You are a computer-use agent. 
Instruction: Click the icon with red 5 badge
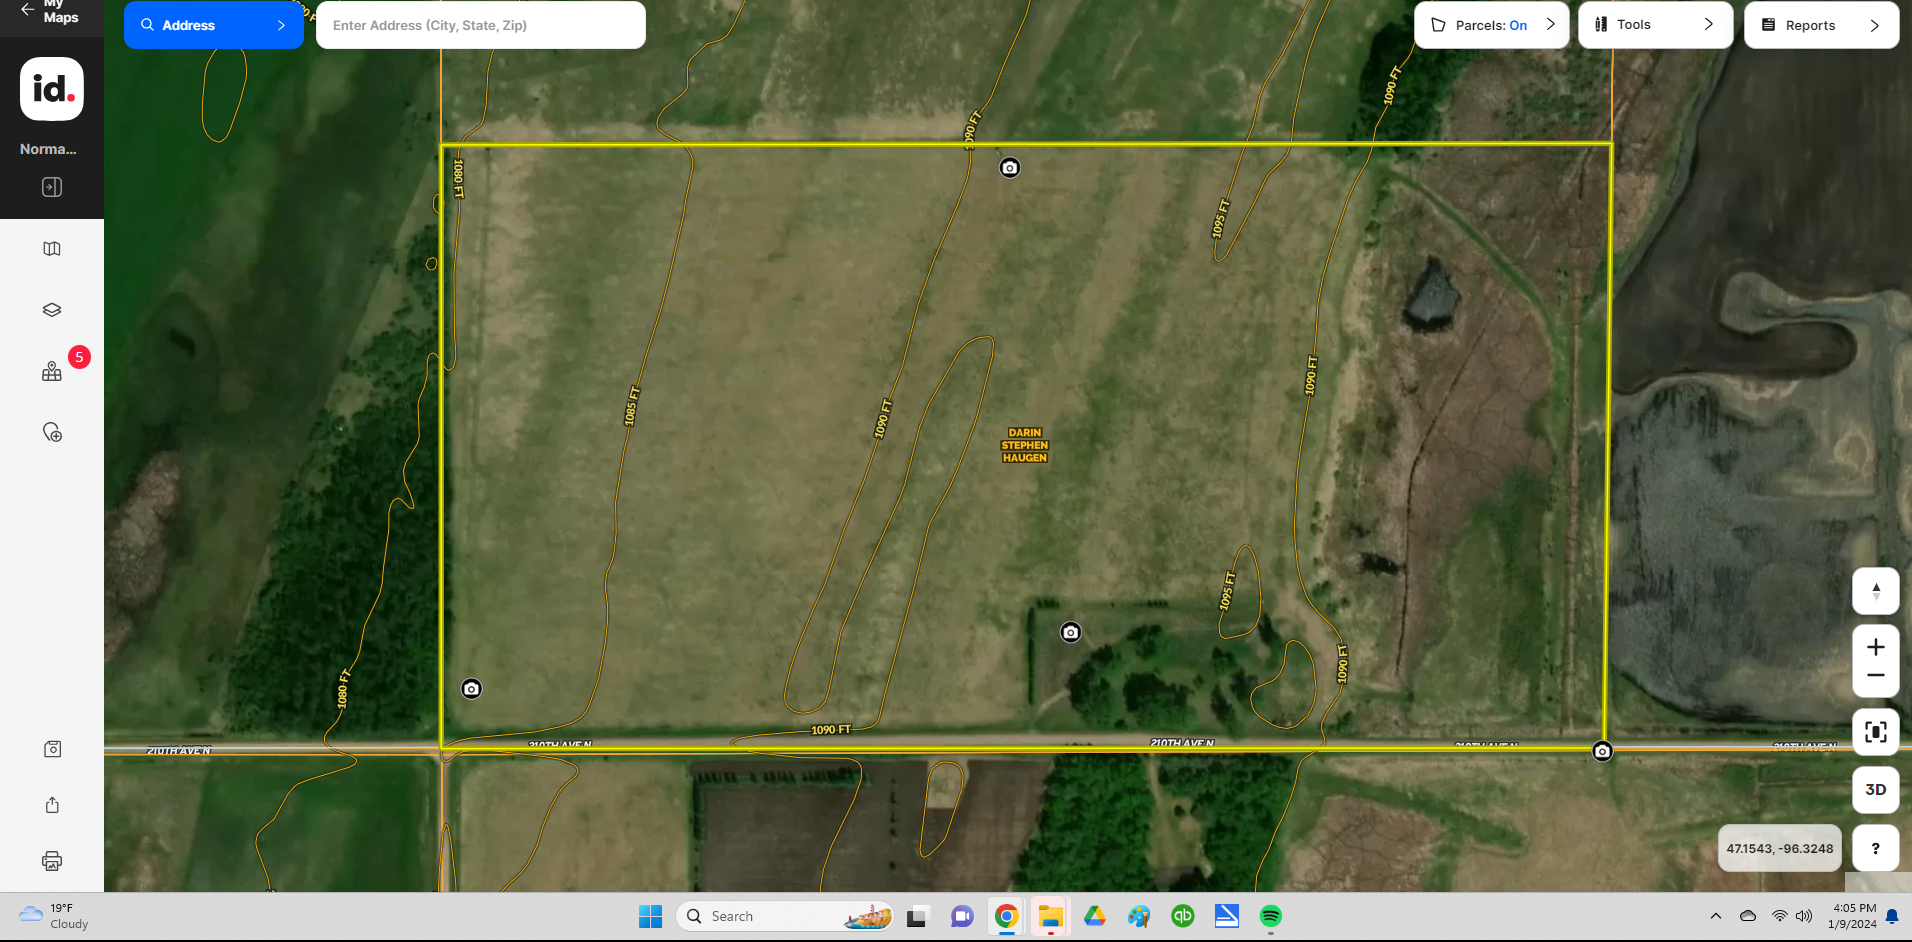pos(53,372)
